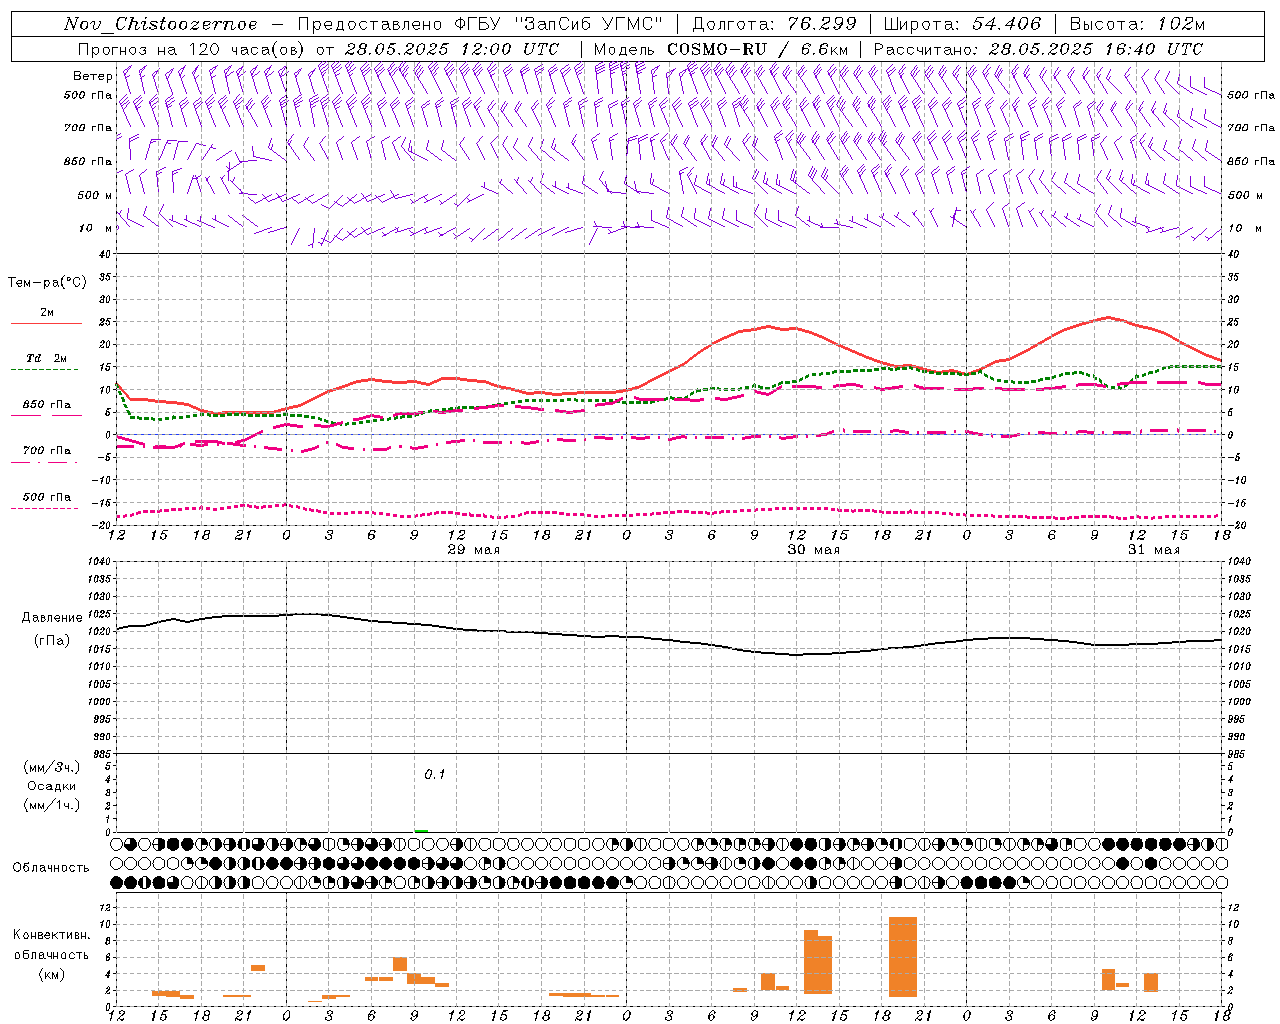This screenshot has height=1024, width=1280.
Task: Click the "Давление" pressure panel label
Action: [x=52, y=618]
